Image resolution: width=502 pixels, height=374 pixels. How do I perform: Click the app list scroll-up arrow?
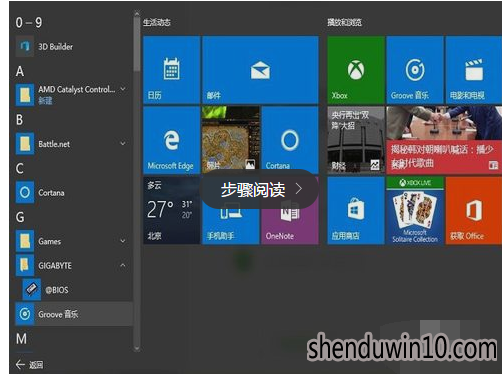[137, 14]
